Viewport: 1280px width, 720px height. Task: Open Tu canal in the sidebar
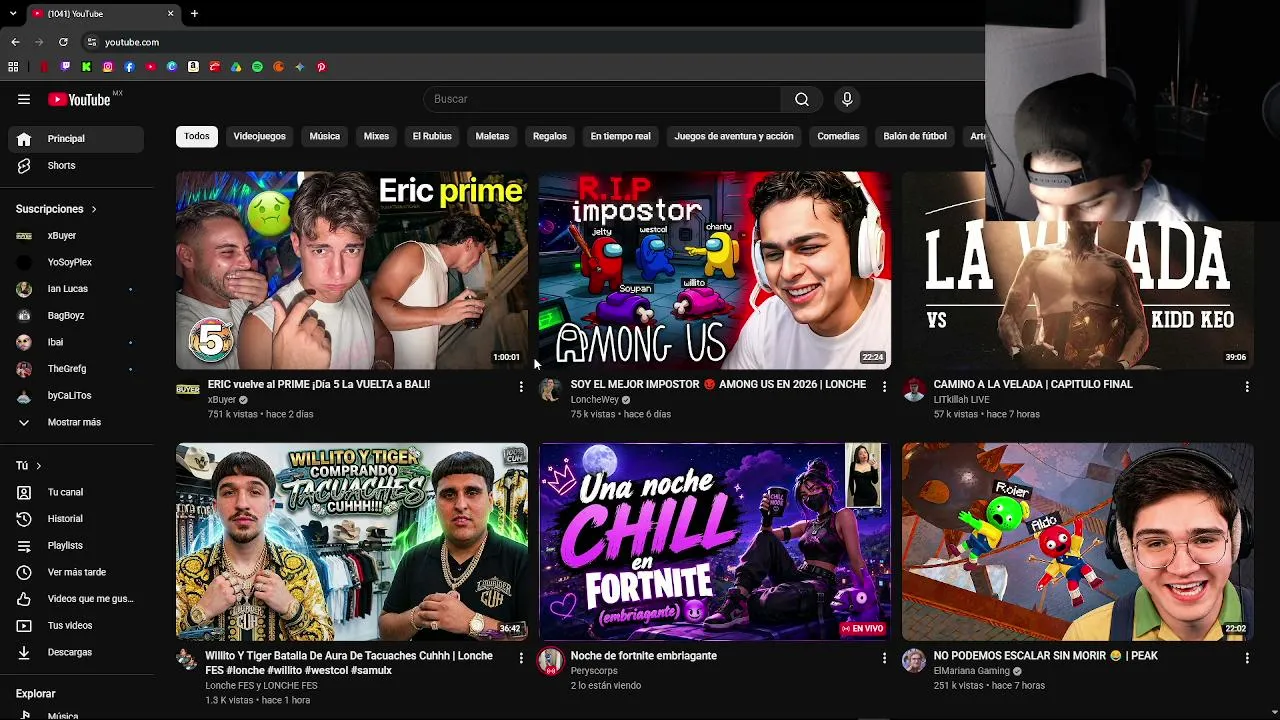click(x=76, y=492)
